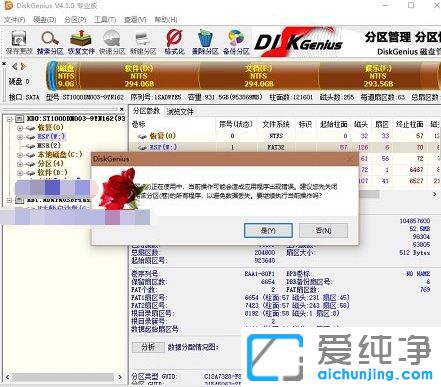
Task: Select the first 9.0G NTFS disk bar segment
Action: pos(66,76)
